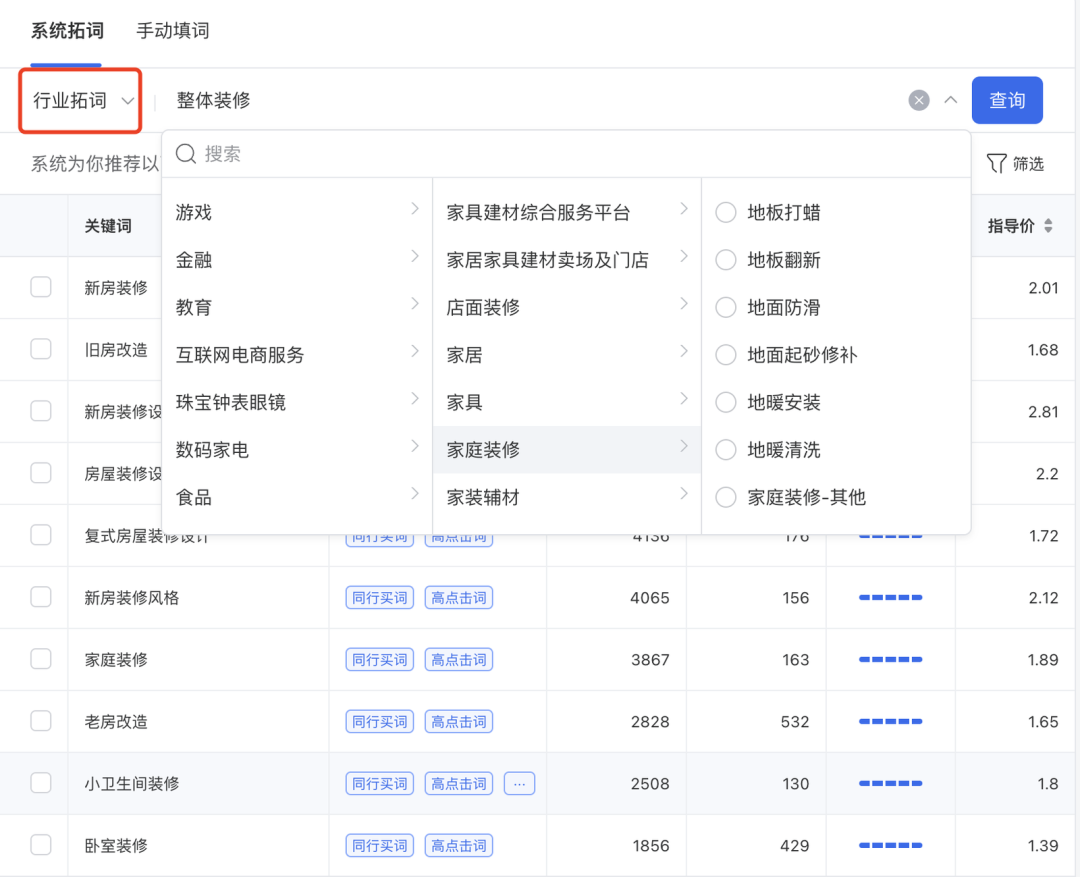1080x877 pixels.
Task: Click the 筛选 filter icon
Action: [996, 163]
